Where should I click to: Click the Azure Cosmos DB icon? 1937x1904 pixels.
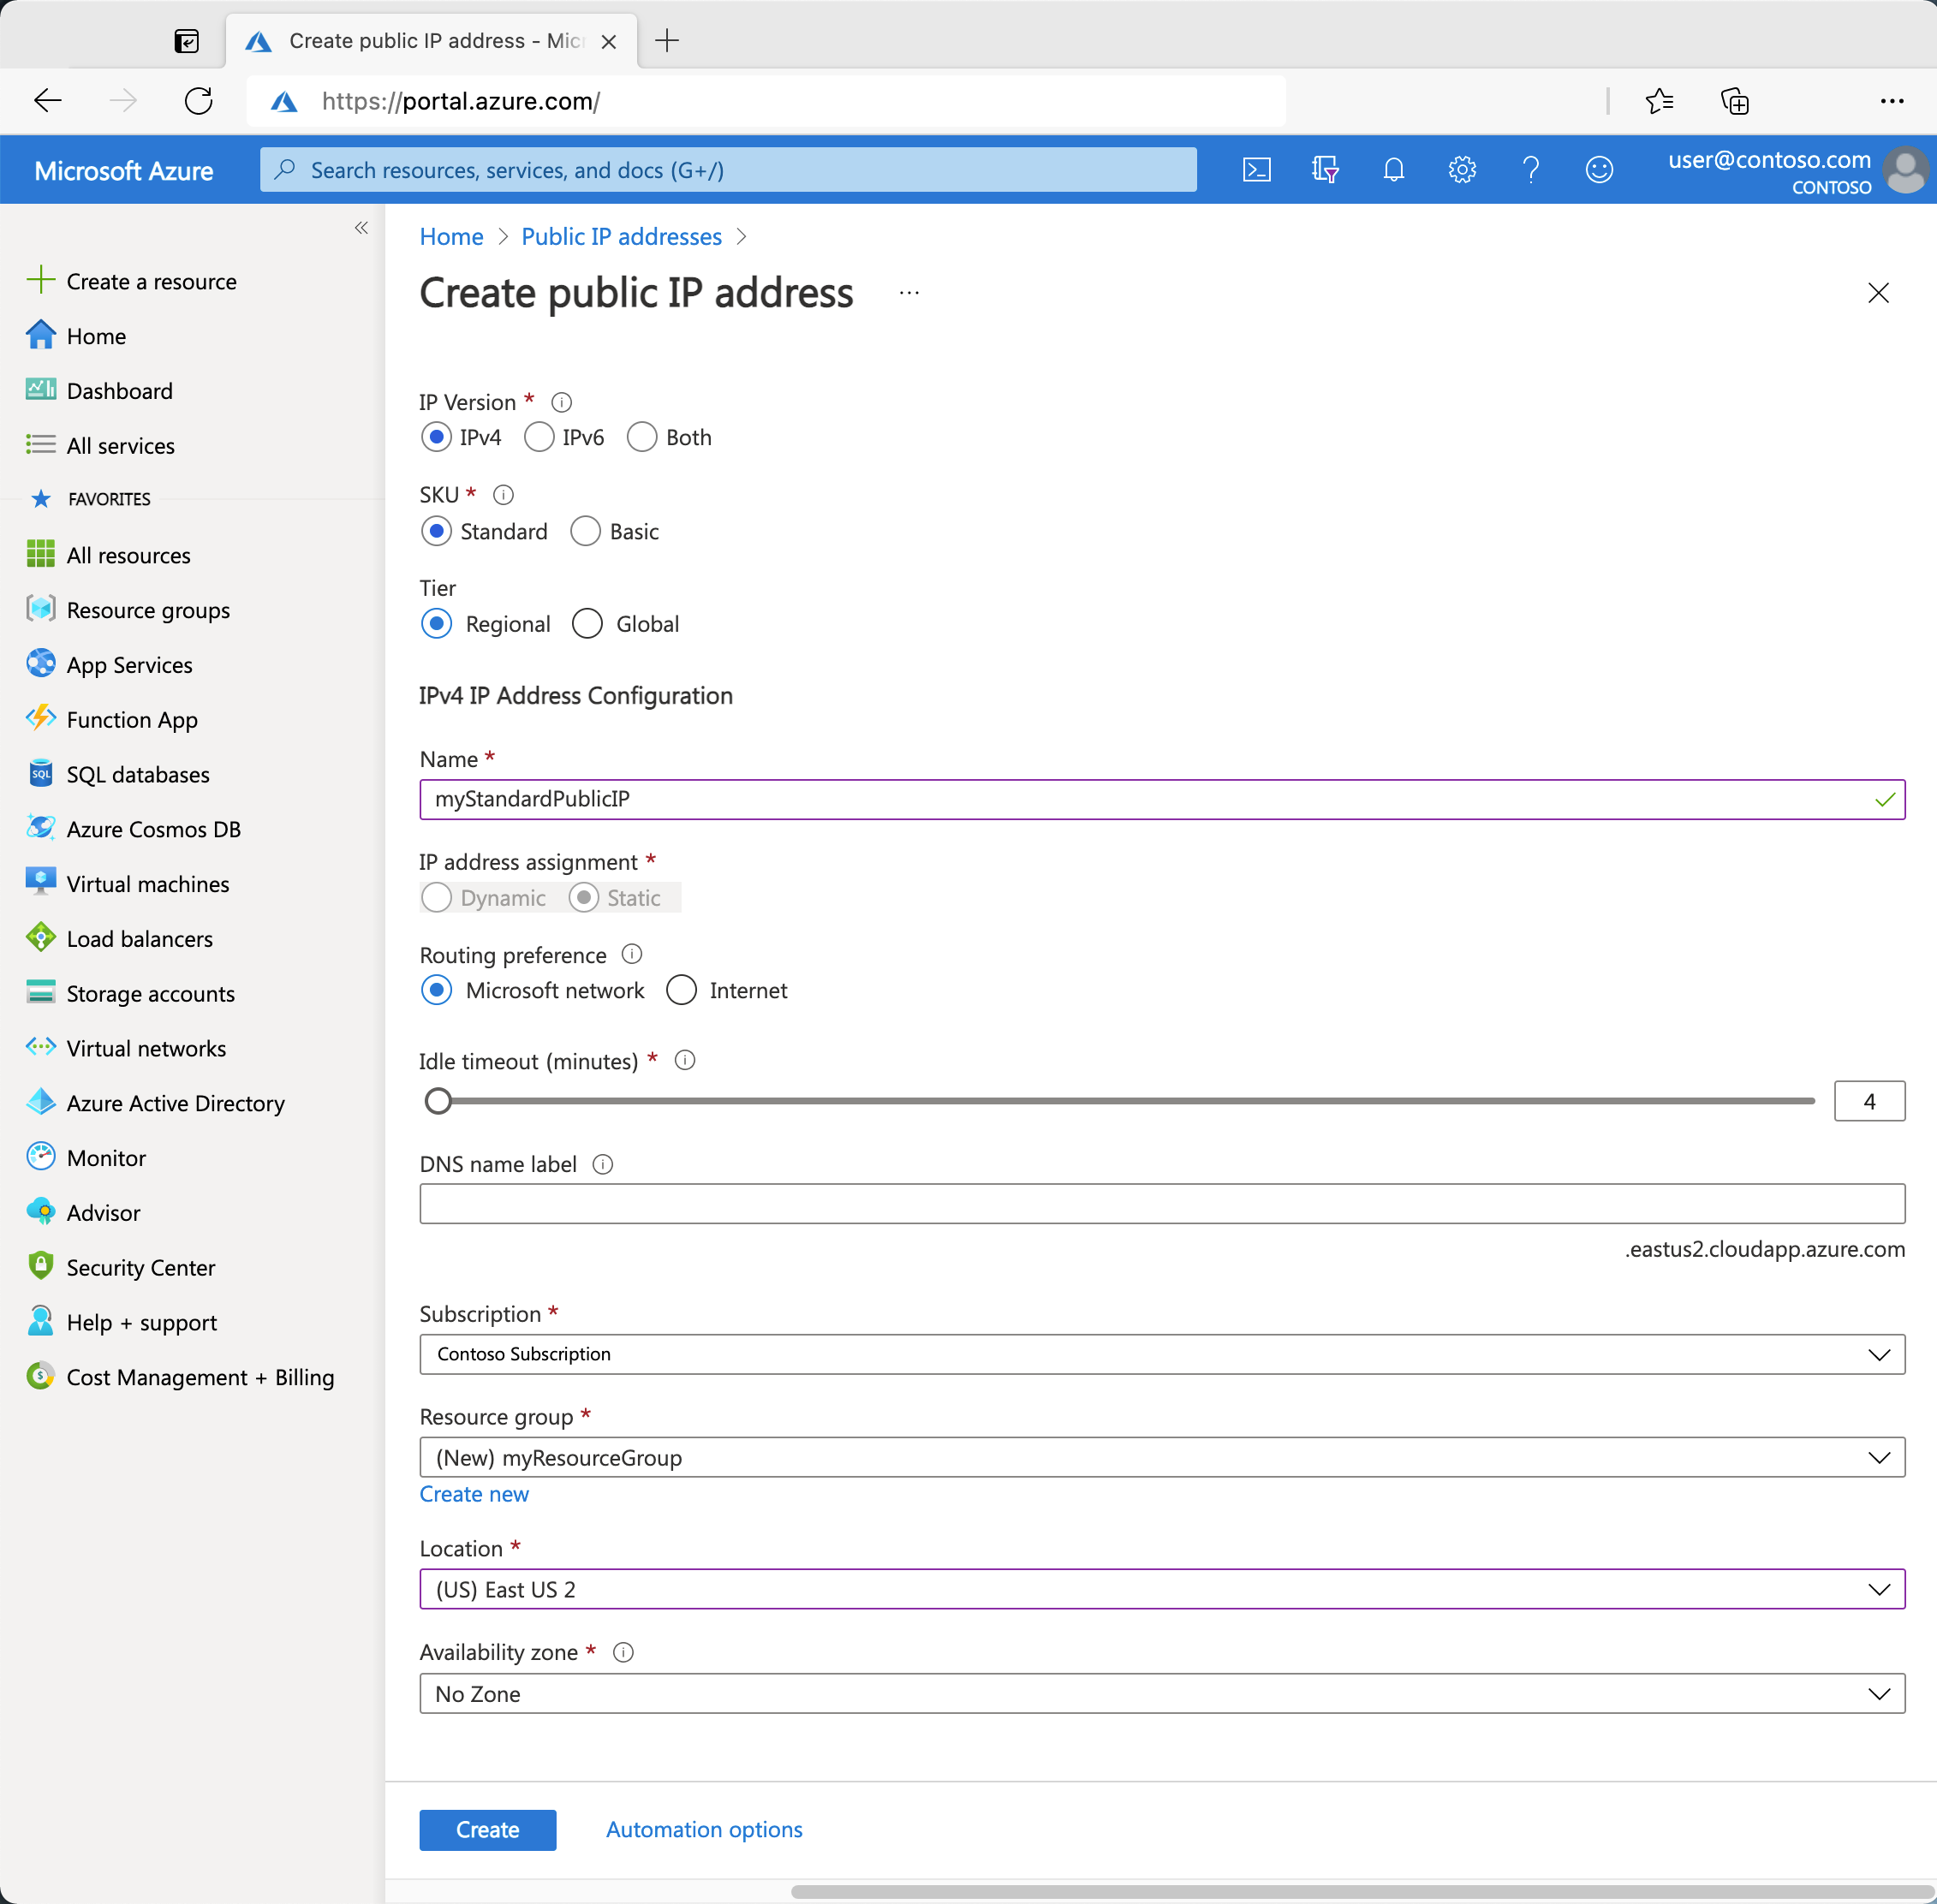click(x=40, y=828)
